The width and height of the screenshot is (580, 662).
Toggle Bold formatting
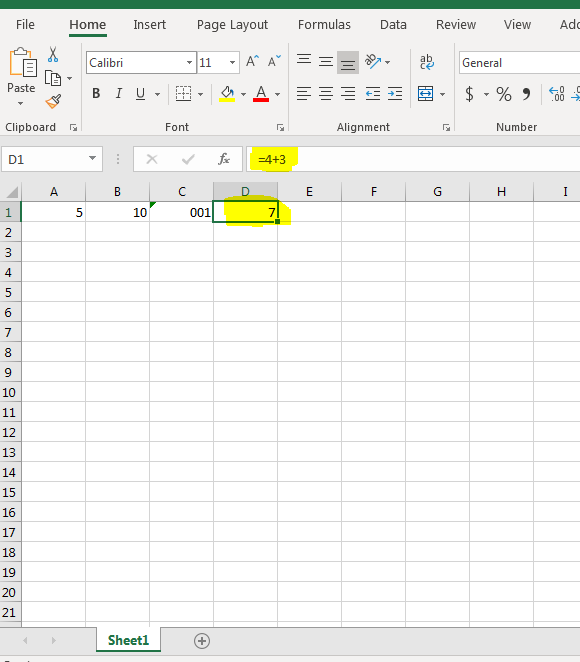click(x=96, y=93)
